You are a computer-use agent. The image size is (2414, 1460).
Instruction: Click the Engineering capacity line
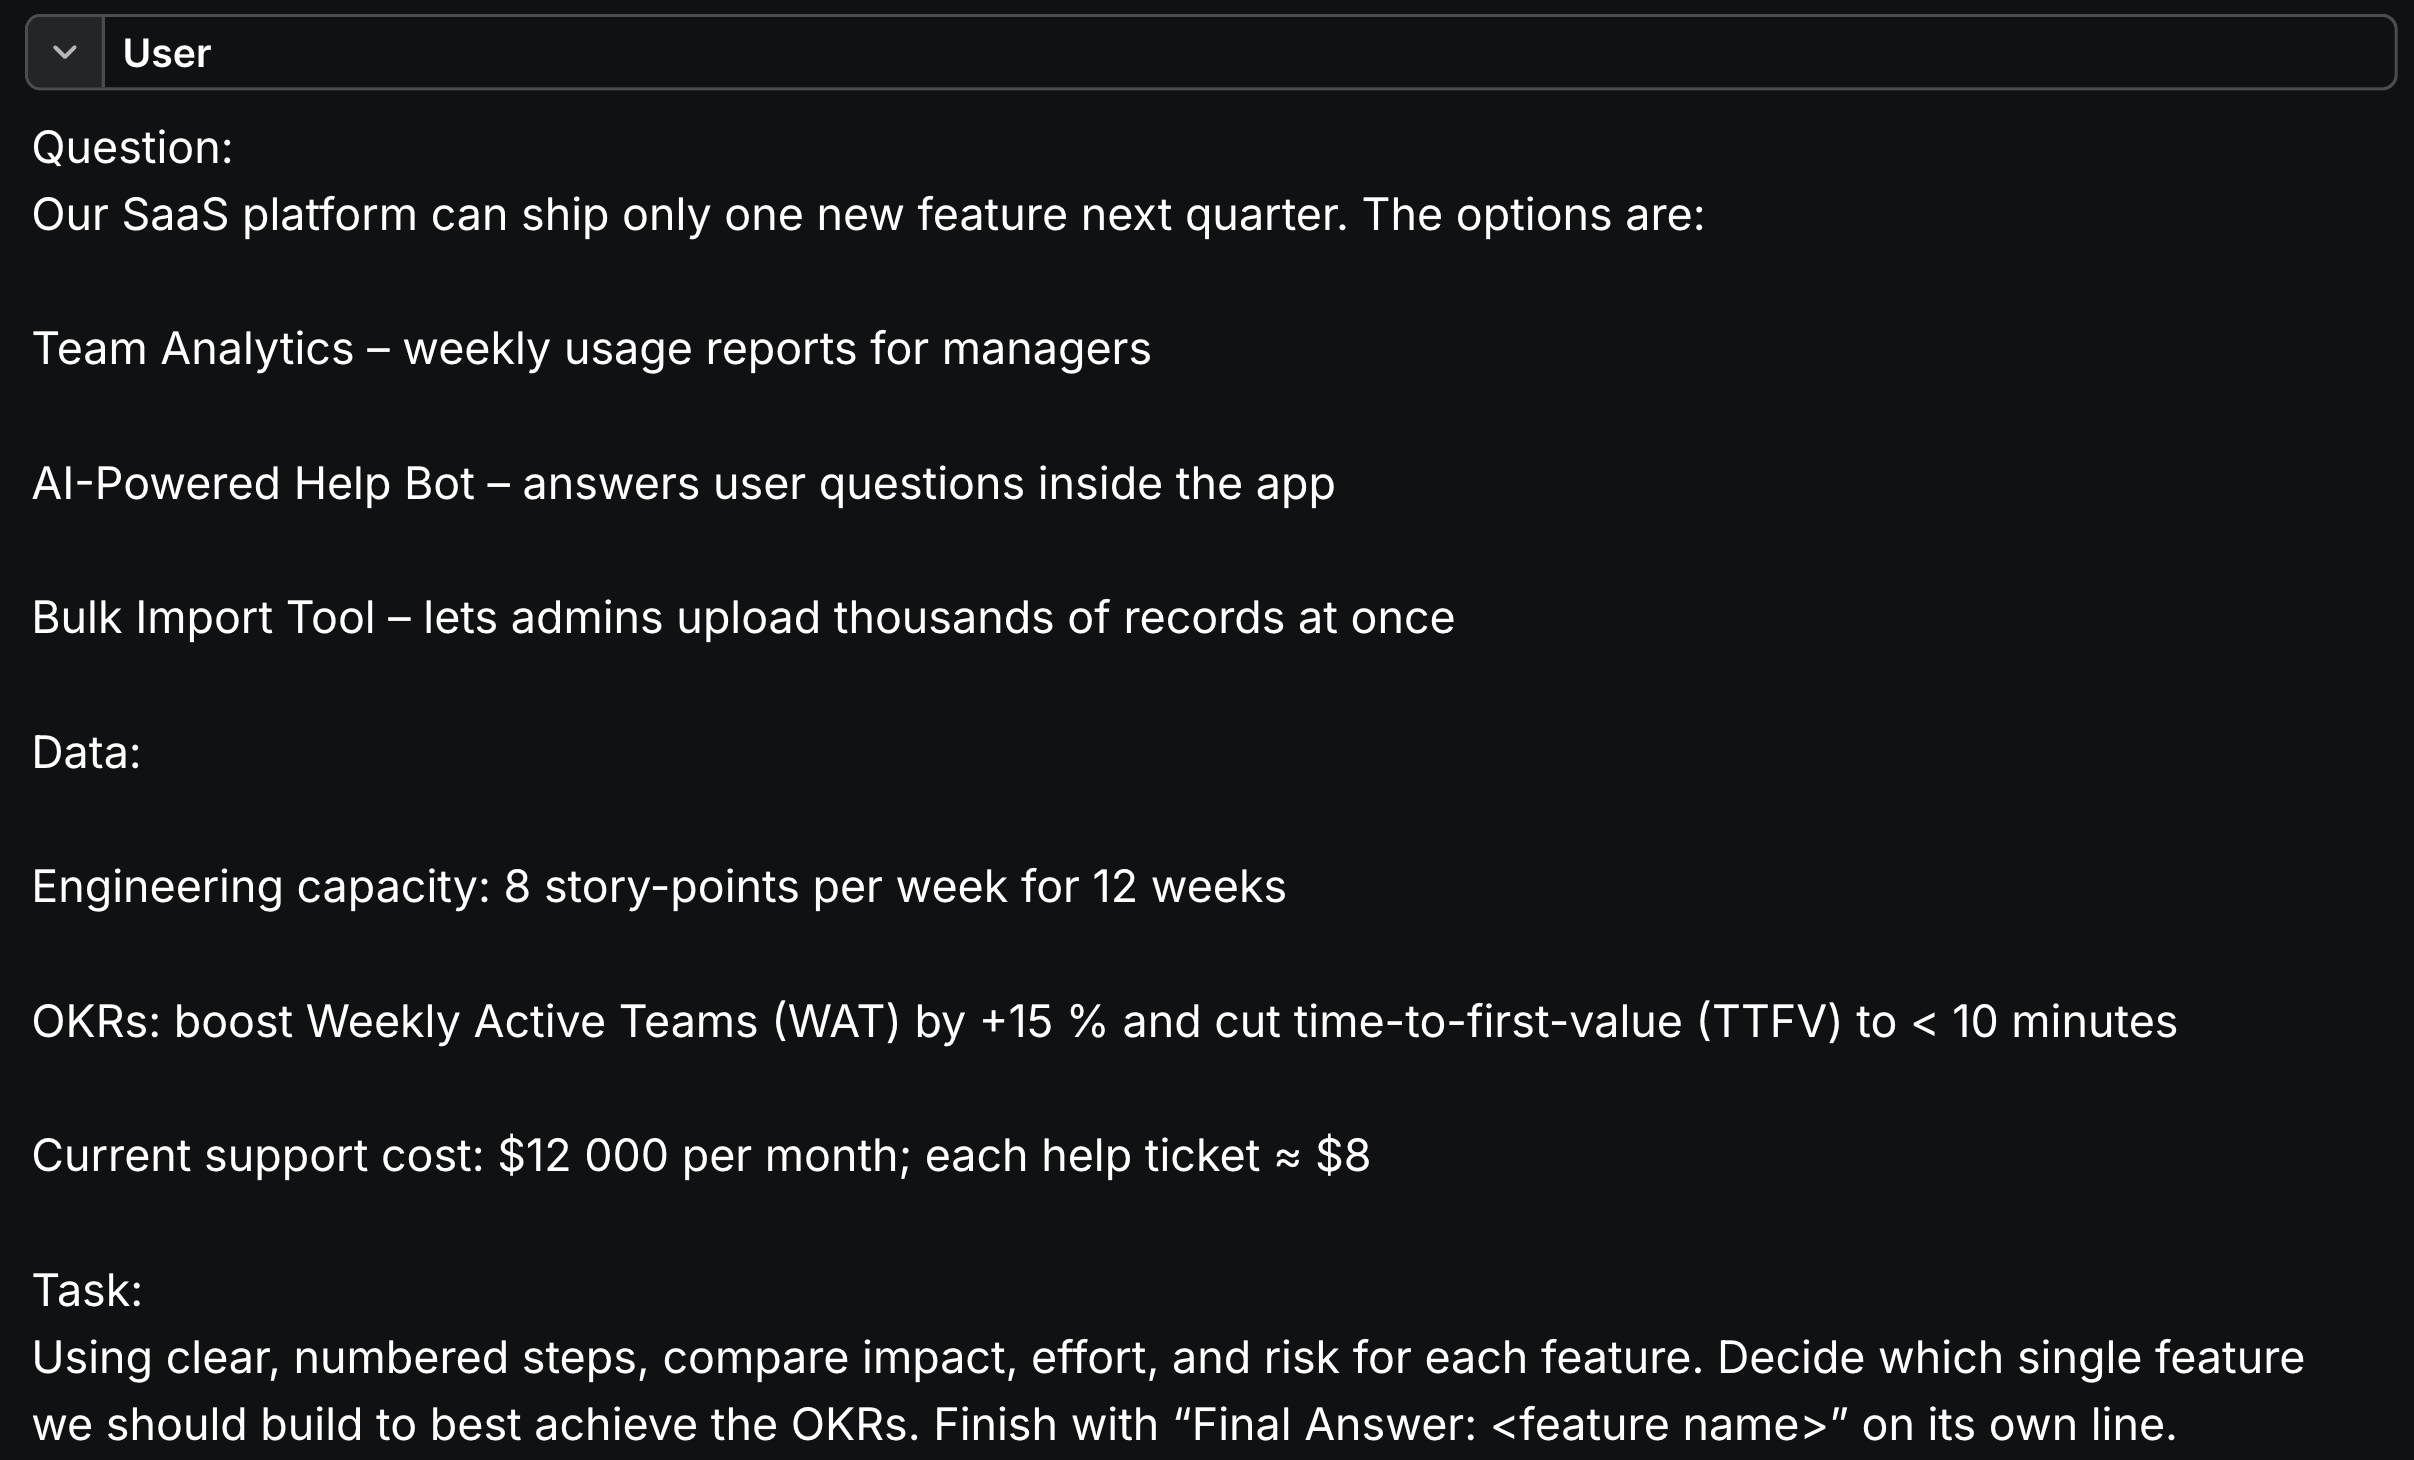pos(659,887)
